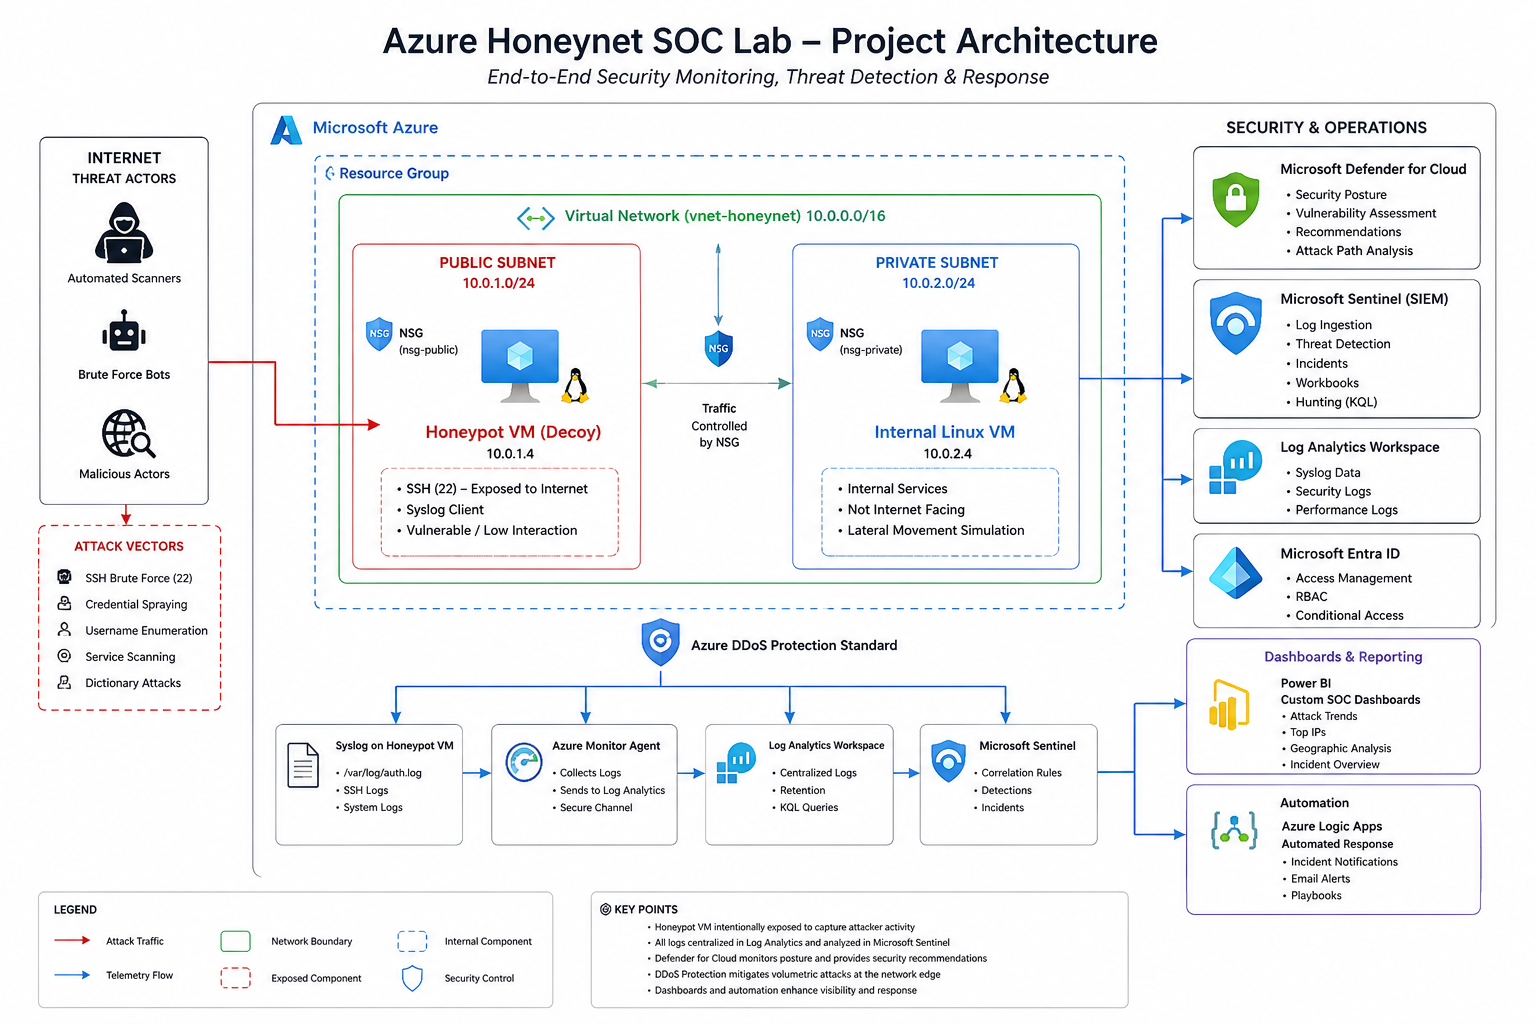1536x1024 pixels.
Task: Click the Power BI chart icon
Action: [1230, 704]
